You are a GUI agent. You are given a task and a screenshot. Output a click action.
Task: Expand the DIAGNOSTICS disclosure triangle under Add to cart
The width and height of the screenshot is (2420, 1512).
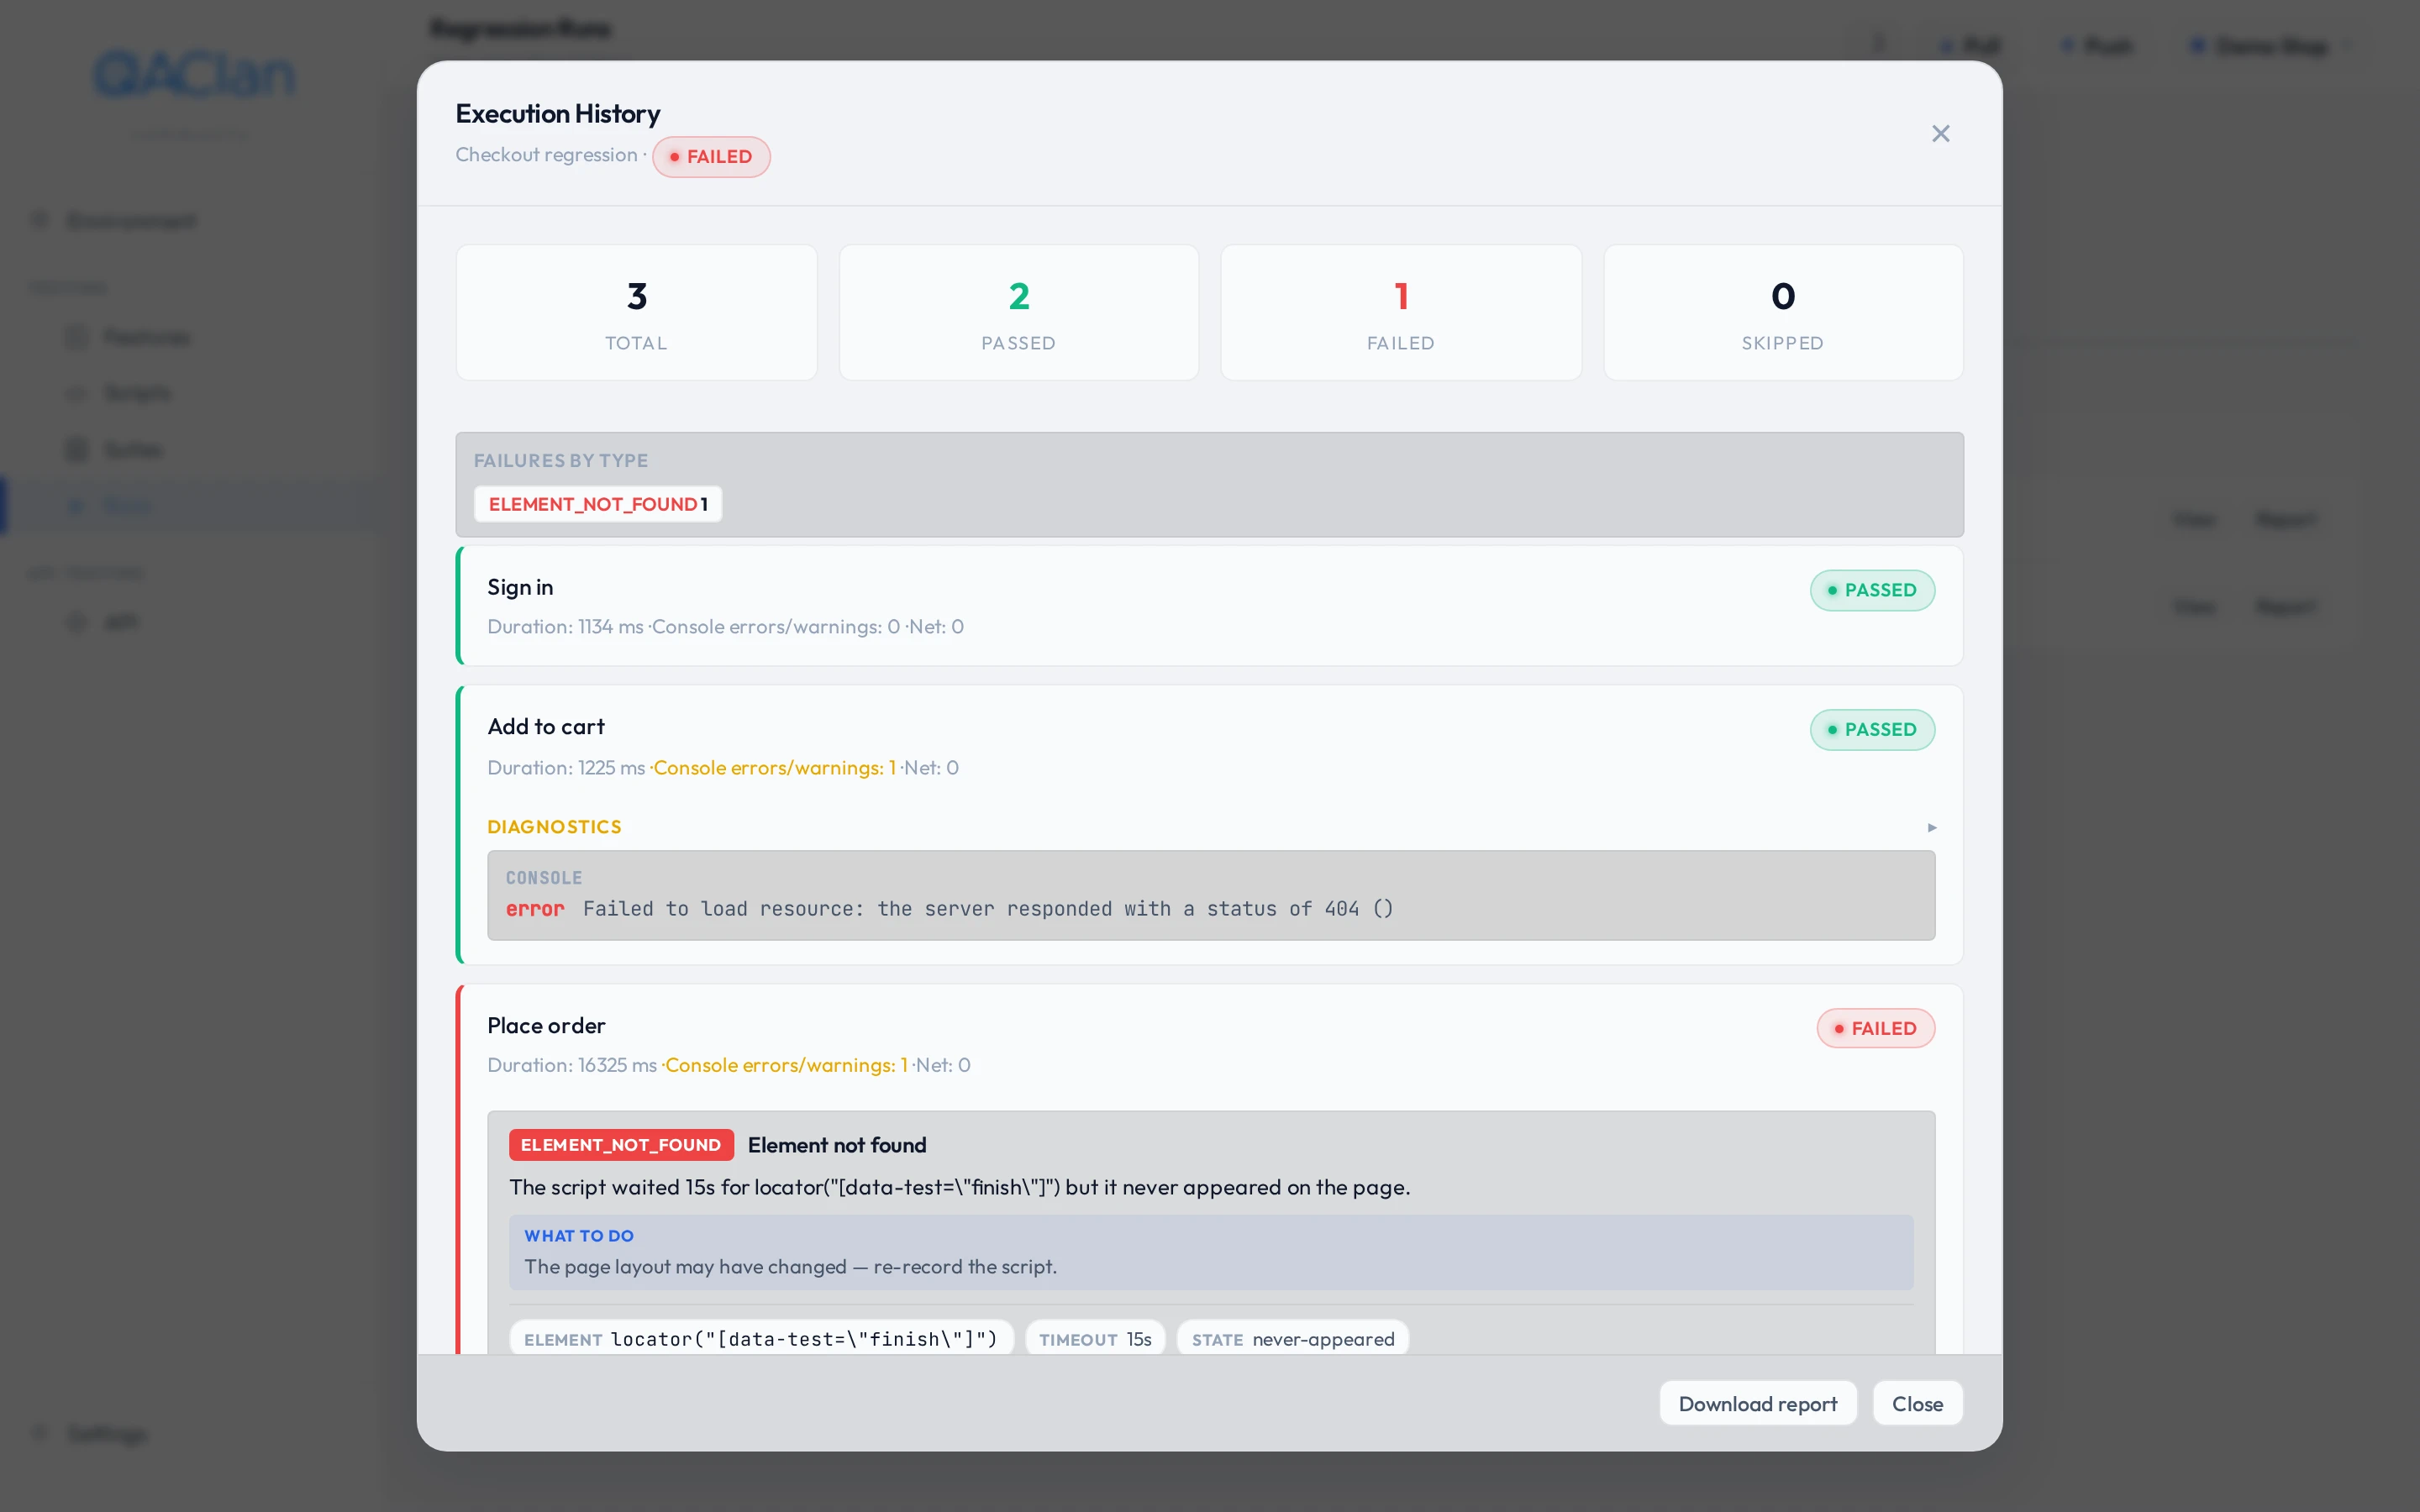(x=1932, y=827)
